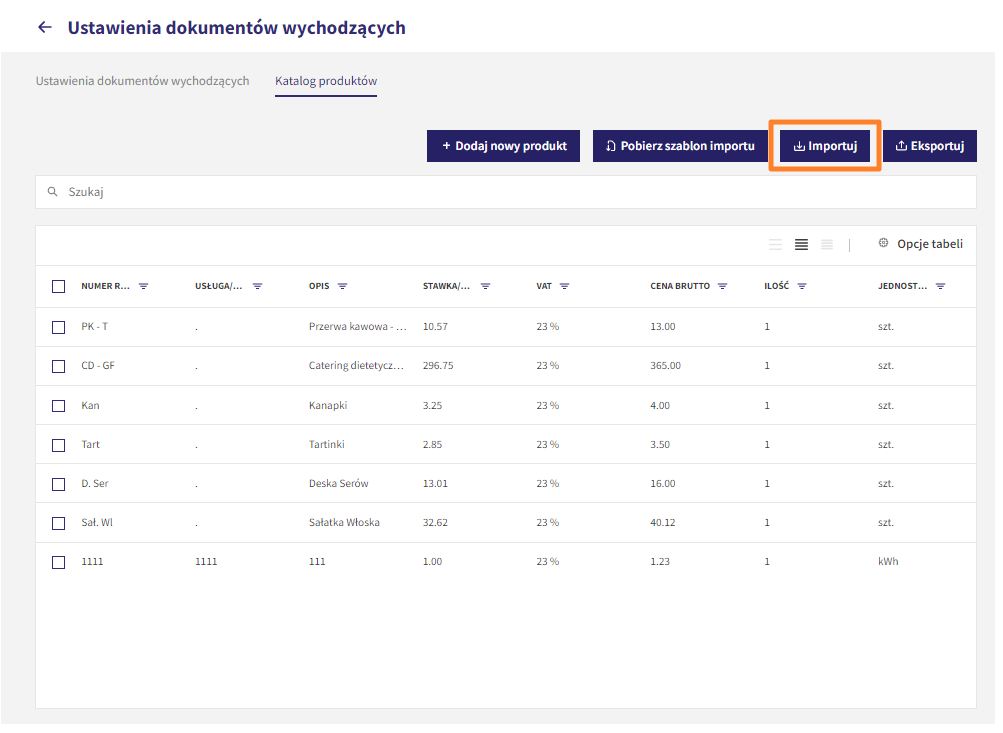1003x733 pixels.
Task: Focus the Szukaj search field
Action: (x=505, y=192)
